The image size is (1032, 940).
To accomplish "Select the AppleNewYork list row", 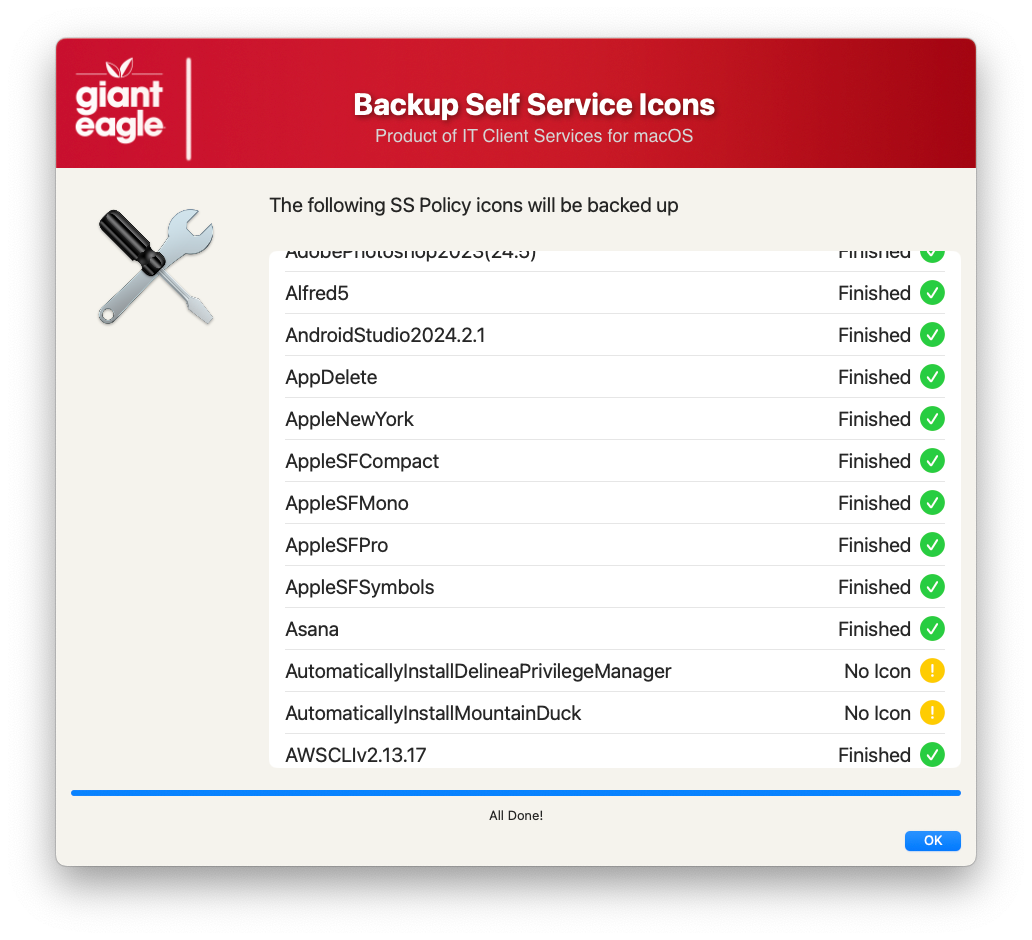I will click(615, 419).
